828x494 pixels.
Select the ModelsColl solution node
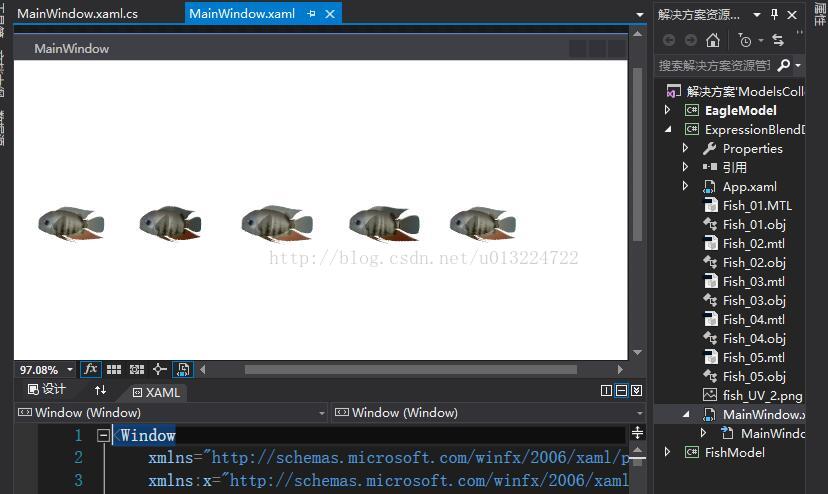click(745, 91)
